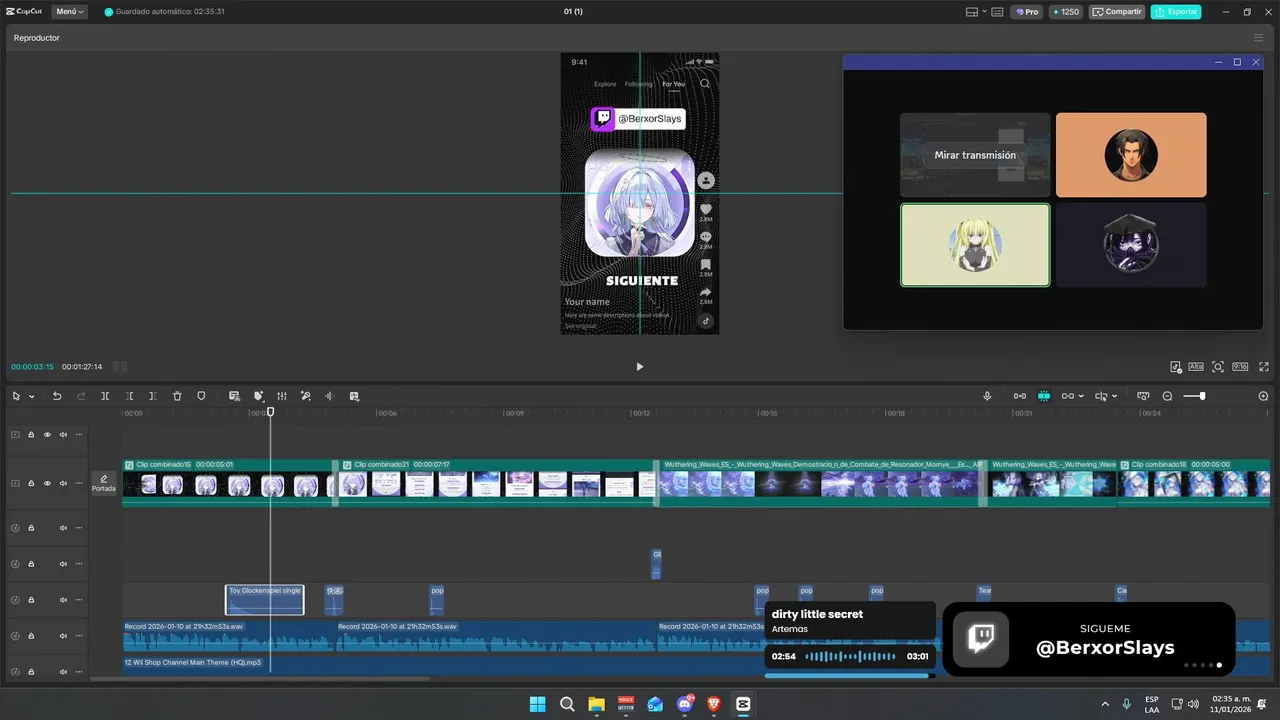Click the taskbar search magnifier
This screenshot has width=1280, height=720.
point(567,704)
